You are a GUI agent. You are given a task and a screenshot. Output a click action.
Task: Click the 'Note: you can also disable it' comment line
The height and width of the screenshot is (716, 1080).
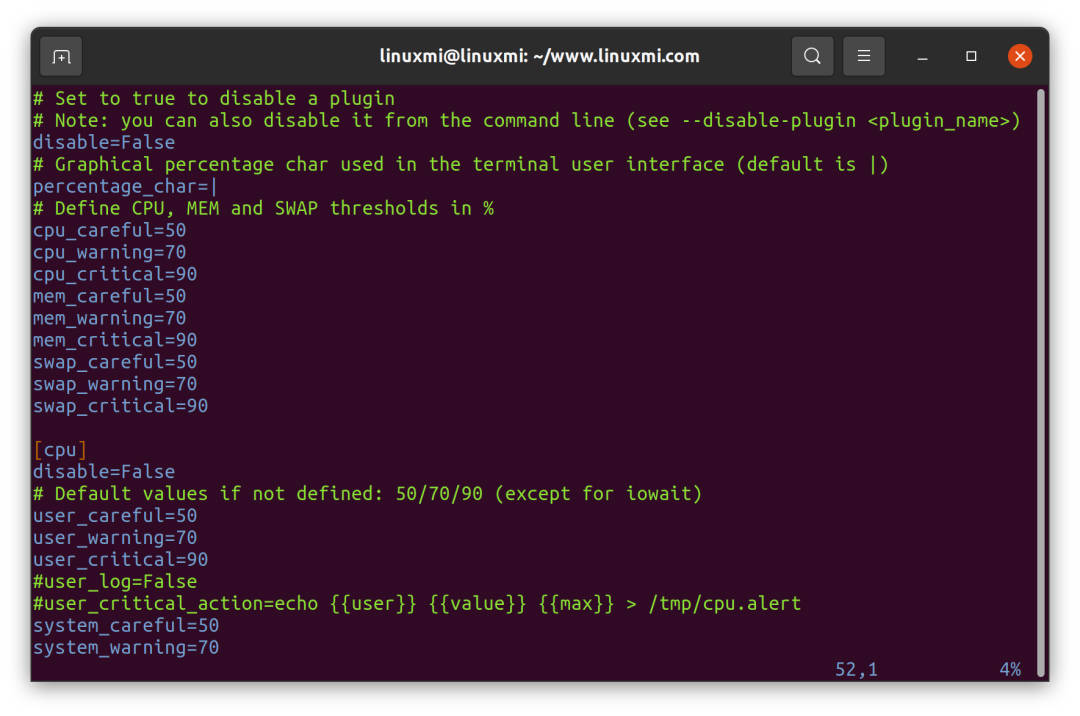coord(527,120)
